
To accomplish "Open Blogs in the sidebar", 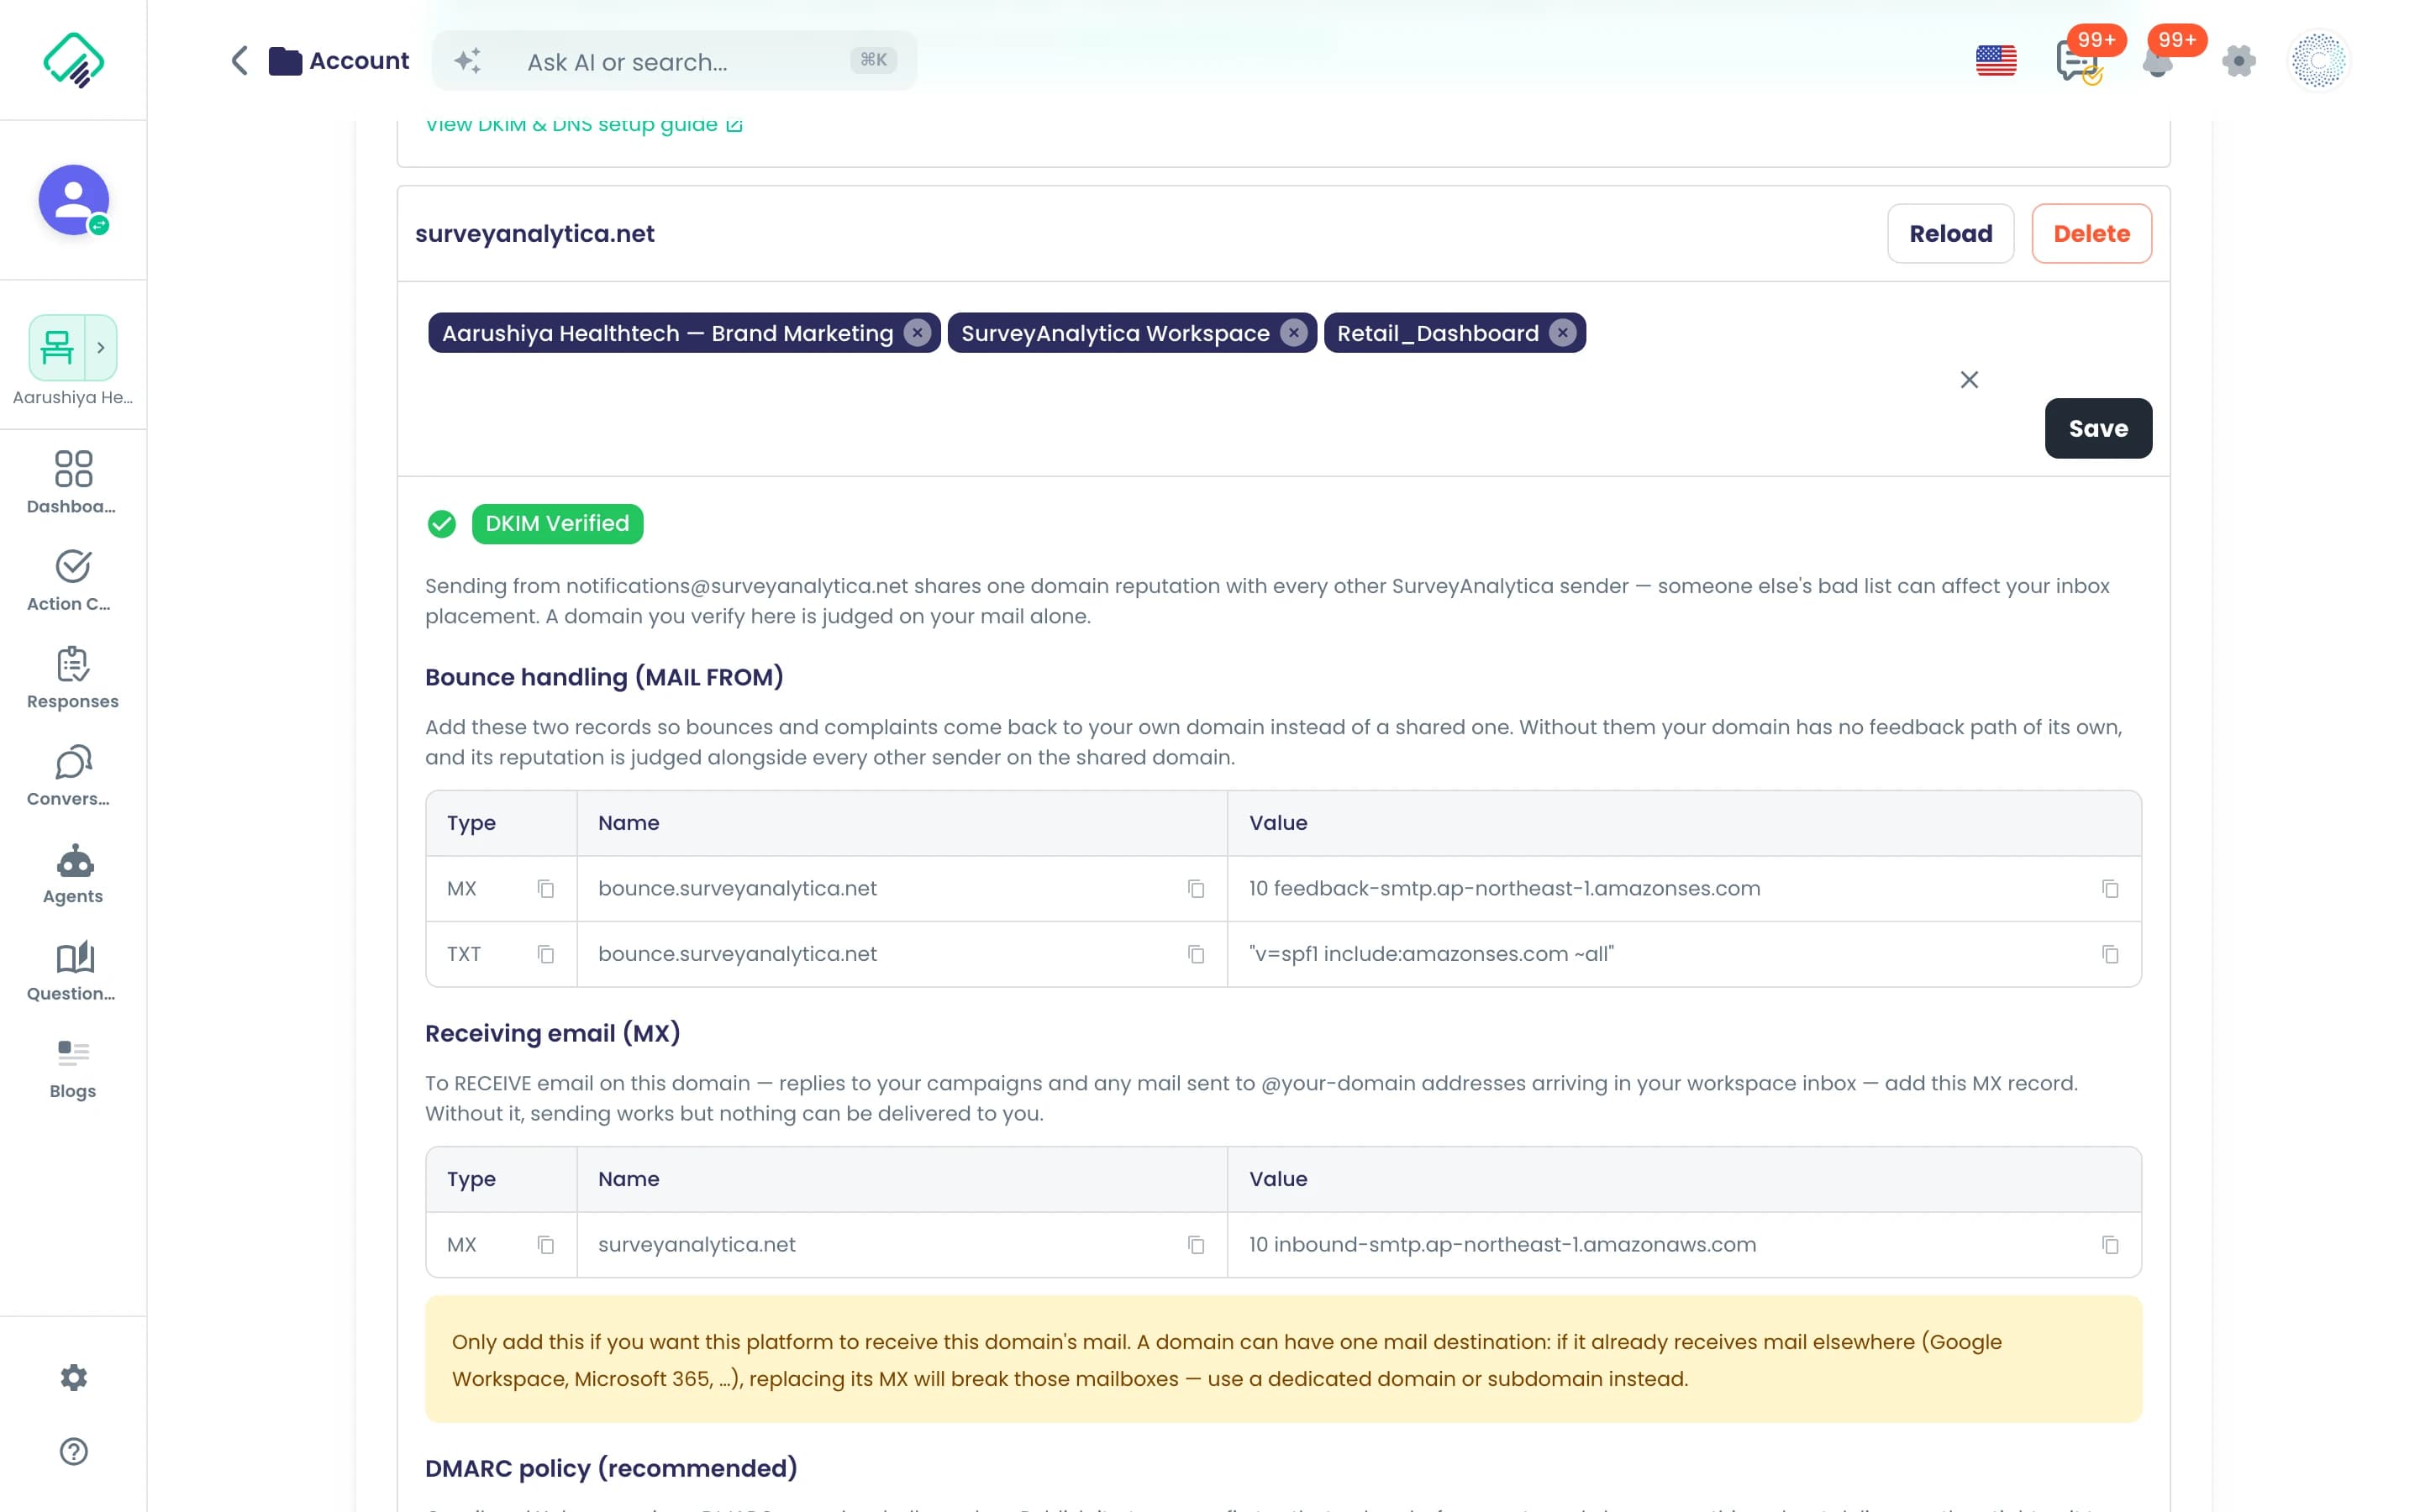I will pos(73,1068).
